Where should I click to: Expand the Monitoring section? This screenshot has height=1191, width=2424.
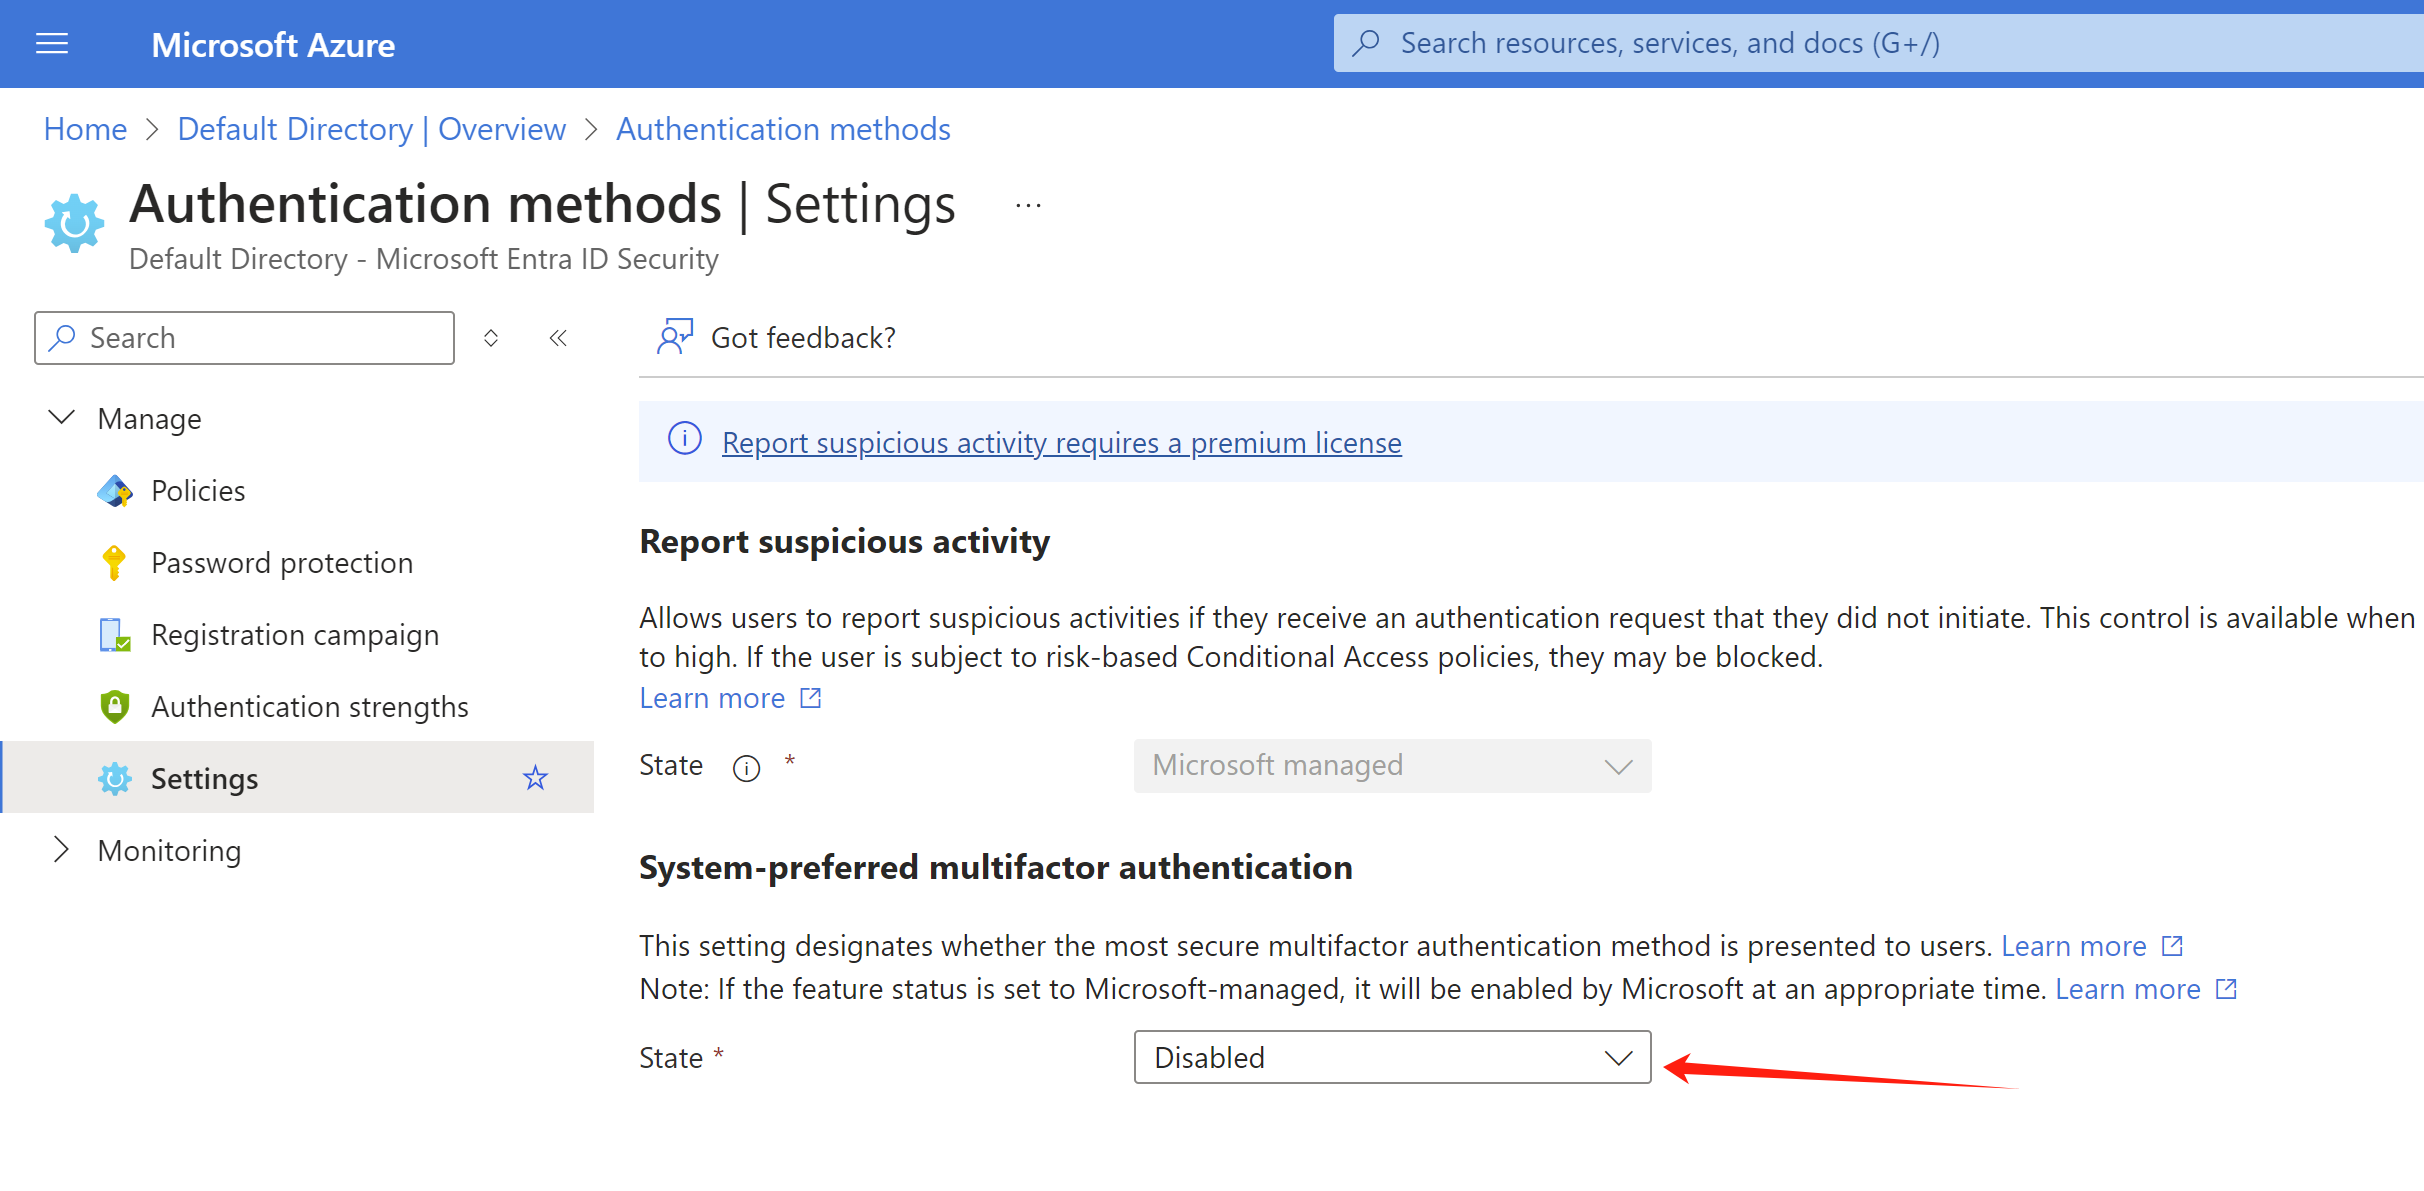[x=62, y=850]
